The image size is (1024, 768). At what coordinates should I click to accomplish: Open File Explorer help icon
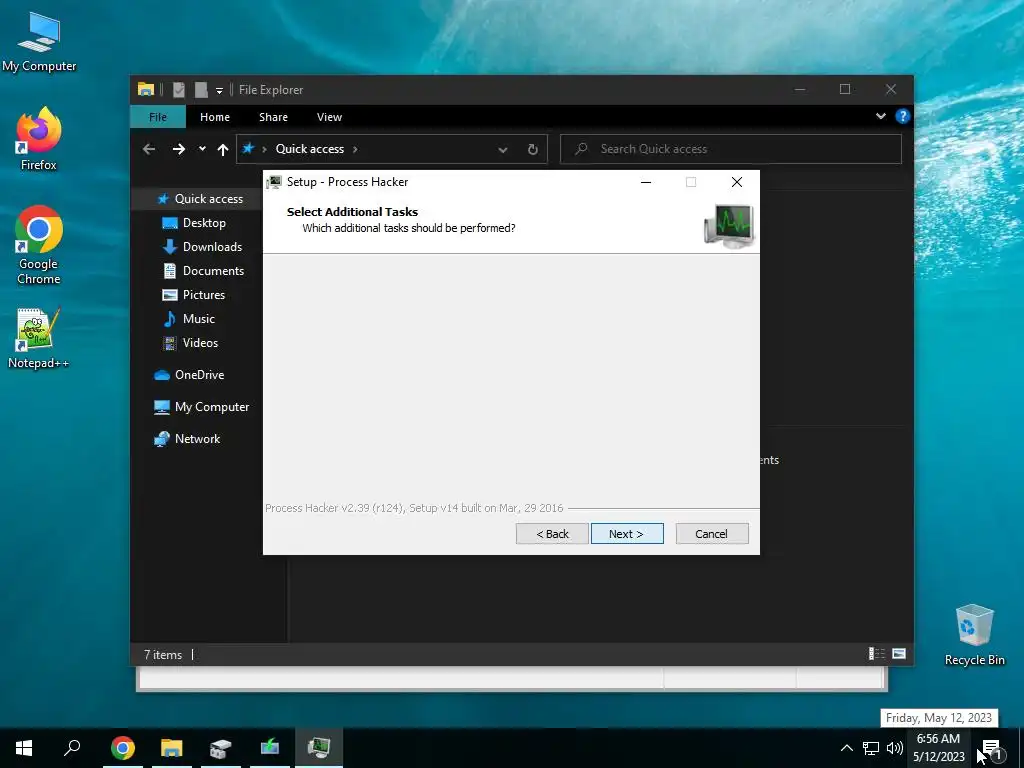pyautogui.click(x=903, y=116)
